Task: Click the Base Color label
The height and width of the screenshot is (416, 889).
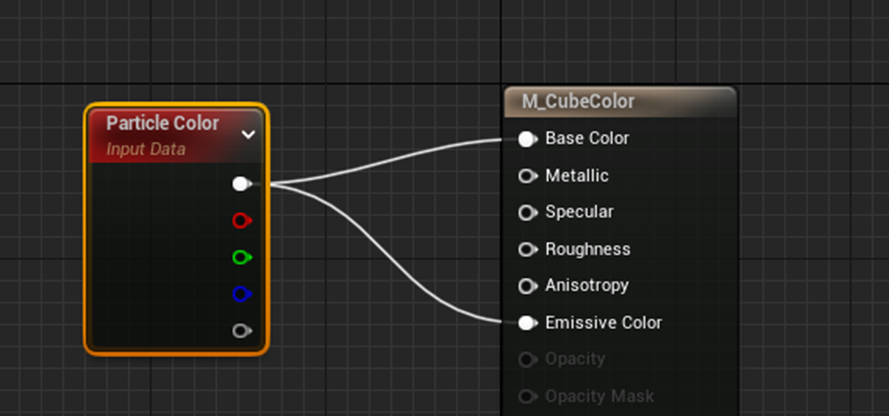Action: click(x=587, y=138)
